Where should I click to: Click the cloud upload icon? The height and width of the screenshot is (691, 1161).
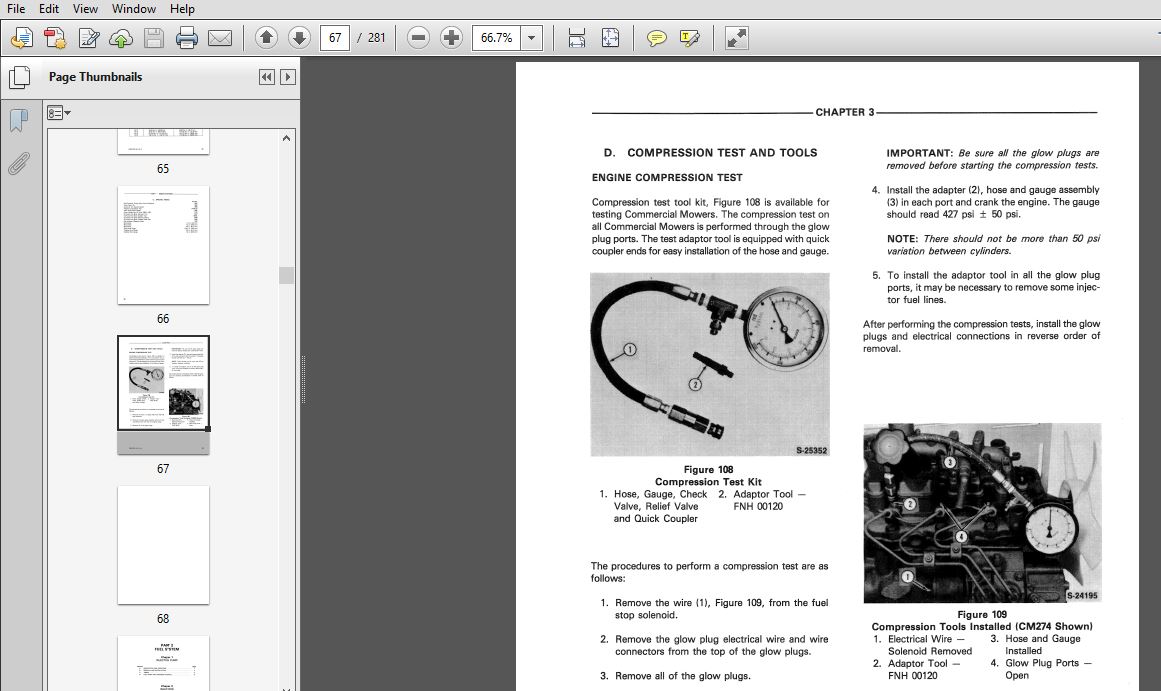point(121,38)
